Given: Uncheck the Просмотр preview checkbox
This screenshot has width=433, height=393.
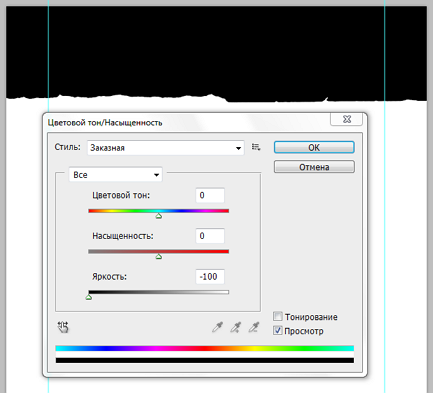Looking at the screenshot, I should pos(278,331).
